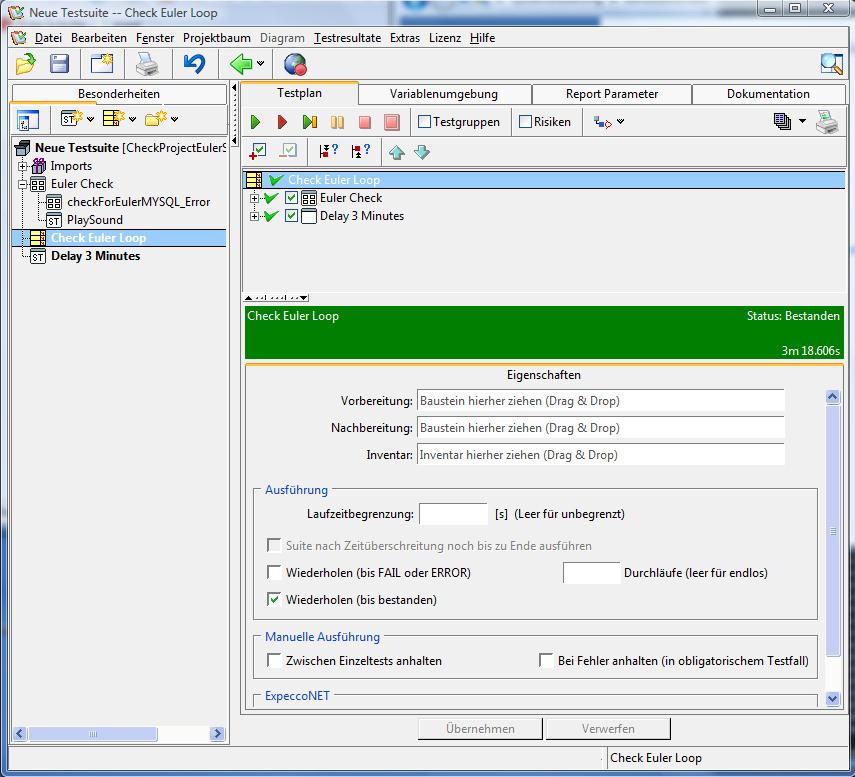This screenshot has height=777, width=855.
Task: Uncheck Wiederholen (bis bestanden)
Action: (275, 600)
